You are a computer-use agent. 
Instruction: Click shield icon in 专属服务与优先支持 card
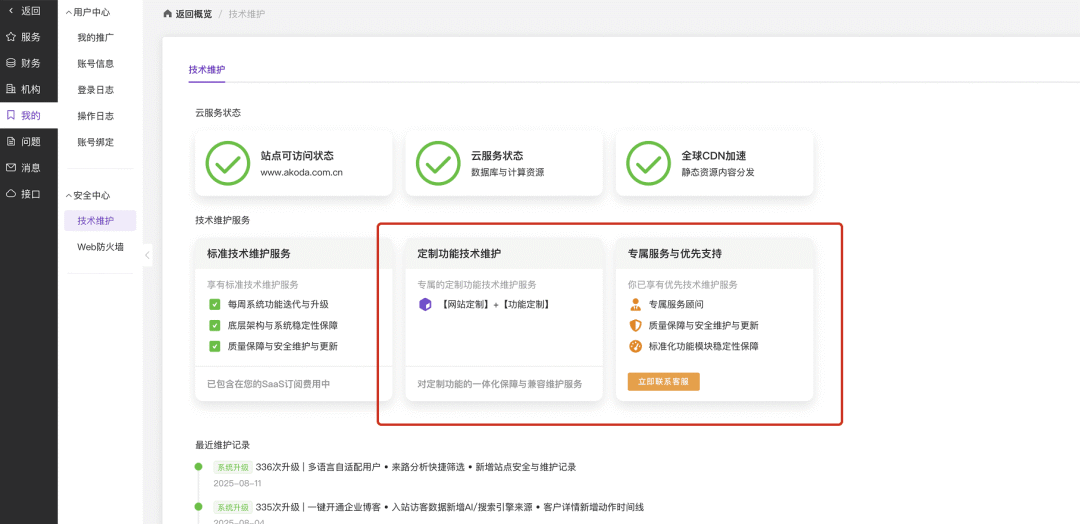tap(635, 325)
